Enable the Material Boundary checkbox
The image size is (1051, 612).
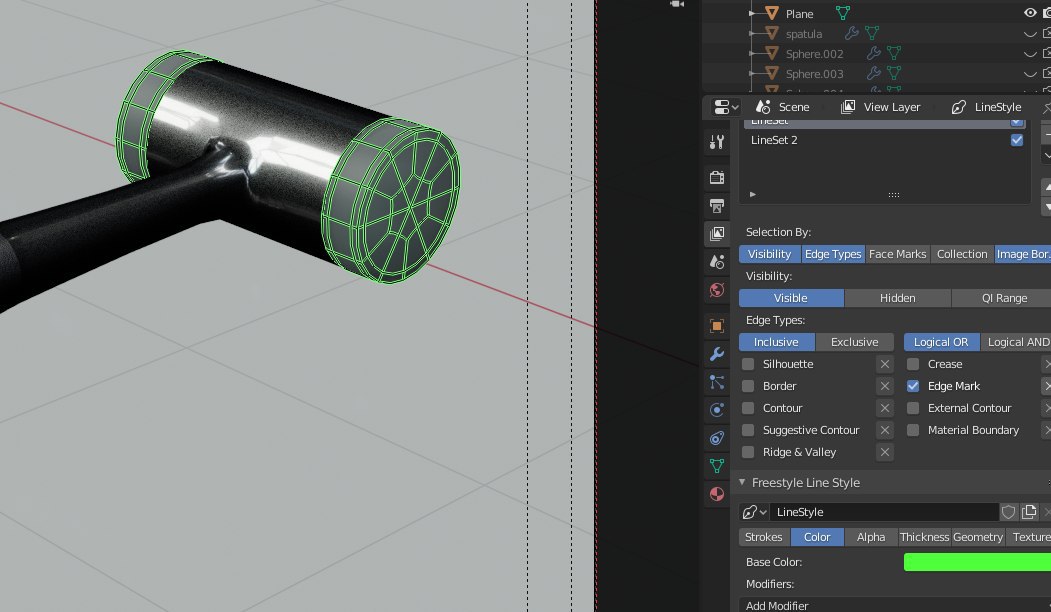point(913,430)
